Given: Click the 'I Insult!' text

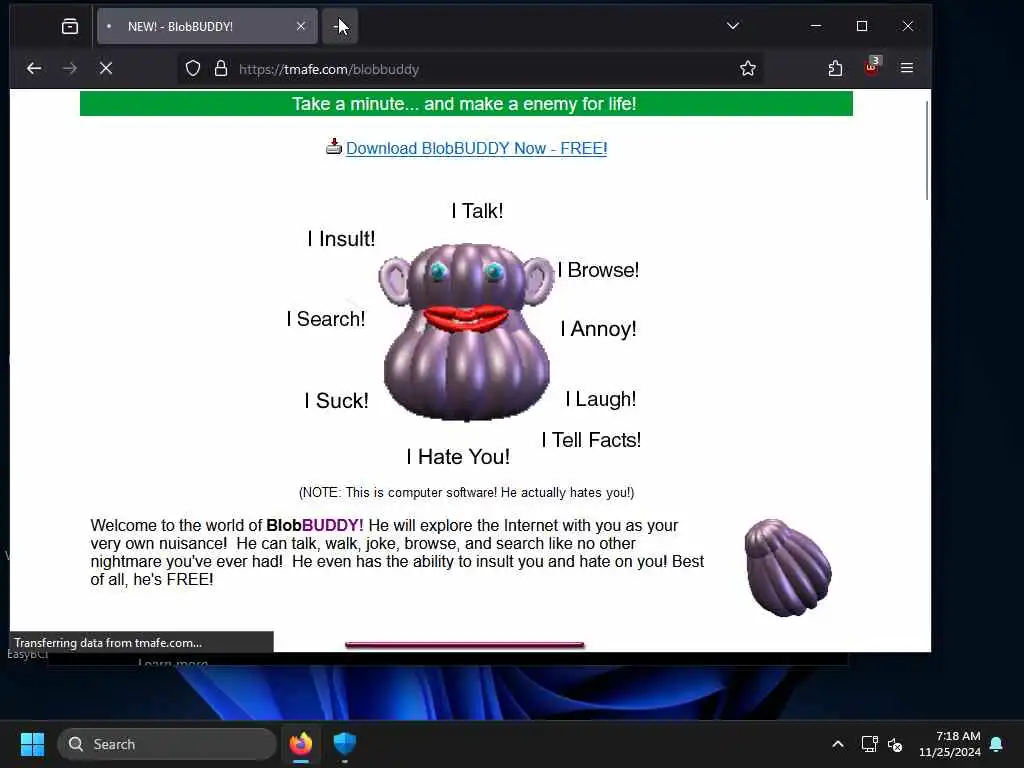Looking at the screenshot, I should point(342,239).
